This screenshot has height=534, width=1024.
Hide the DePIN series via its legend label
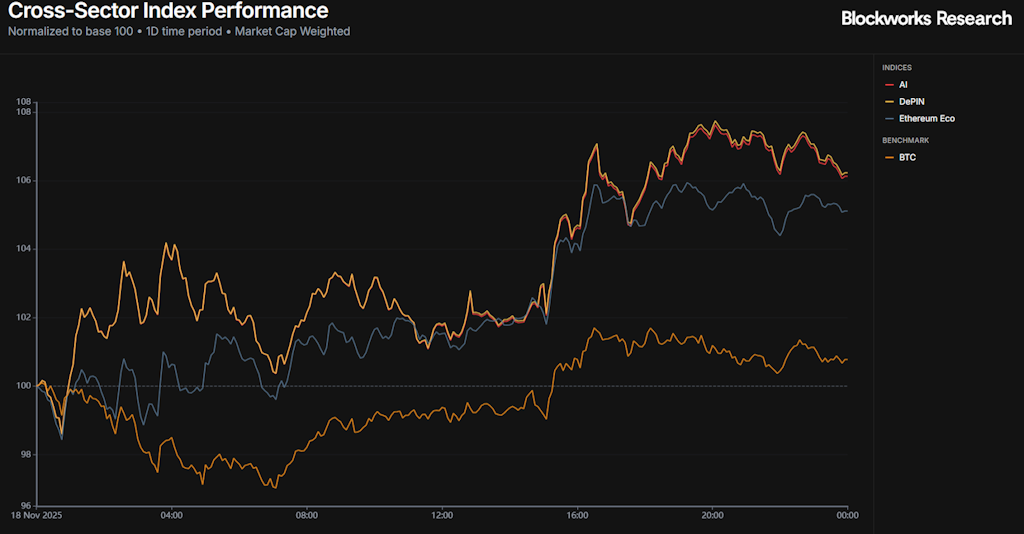coord(912,102)
